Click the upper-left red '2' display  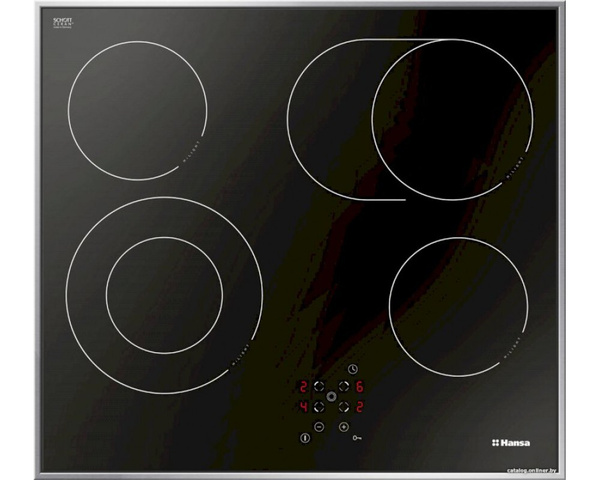click(x=303, y=387)
